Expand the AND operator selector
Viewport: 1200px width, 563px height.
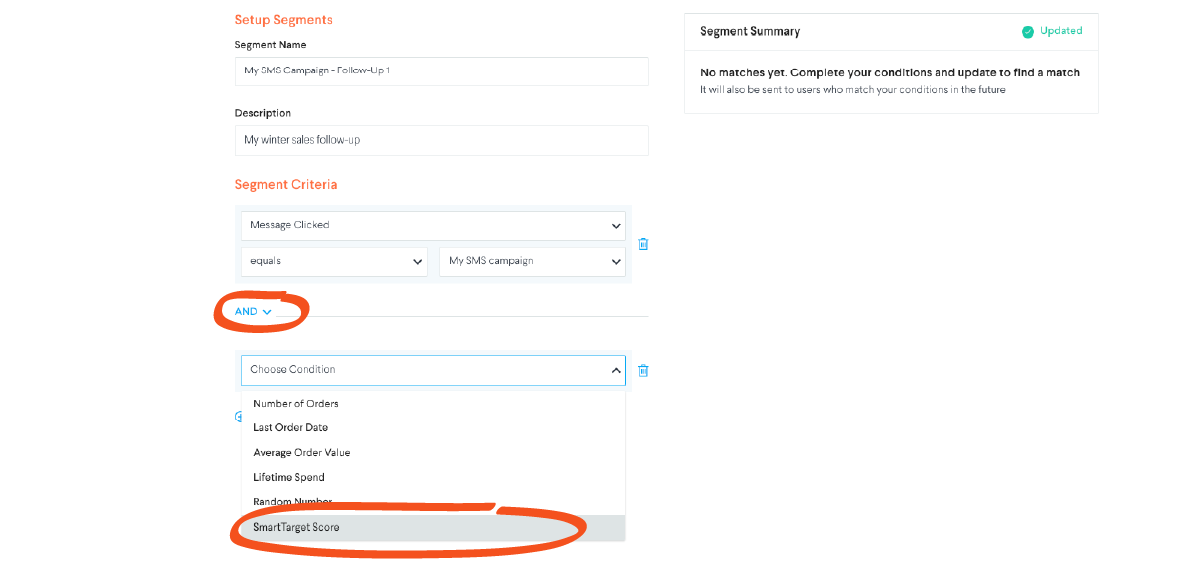click(x=253, y=312)
